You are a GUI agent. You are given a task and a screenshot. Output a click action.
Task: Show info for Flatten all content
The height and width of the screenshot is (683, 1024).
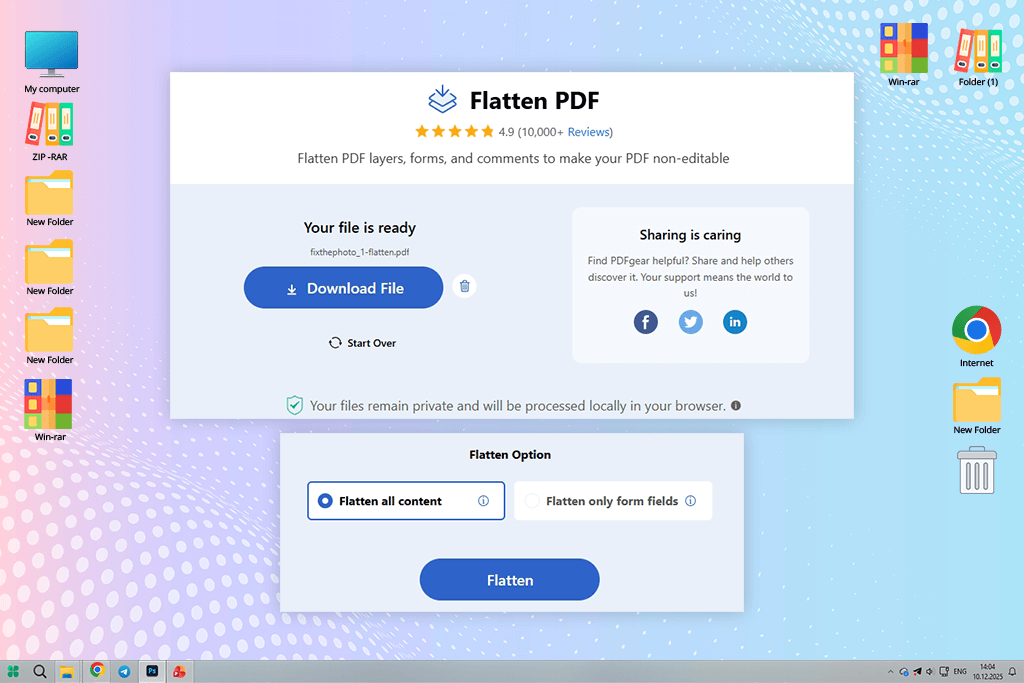[x=483, y=501]
